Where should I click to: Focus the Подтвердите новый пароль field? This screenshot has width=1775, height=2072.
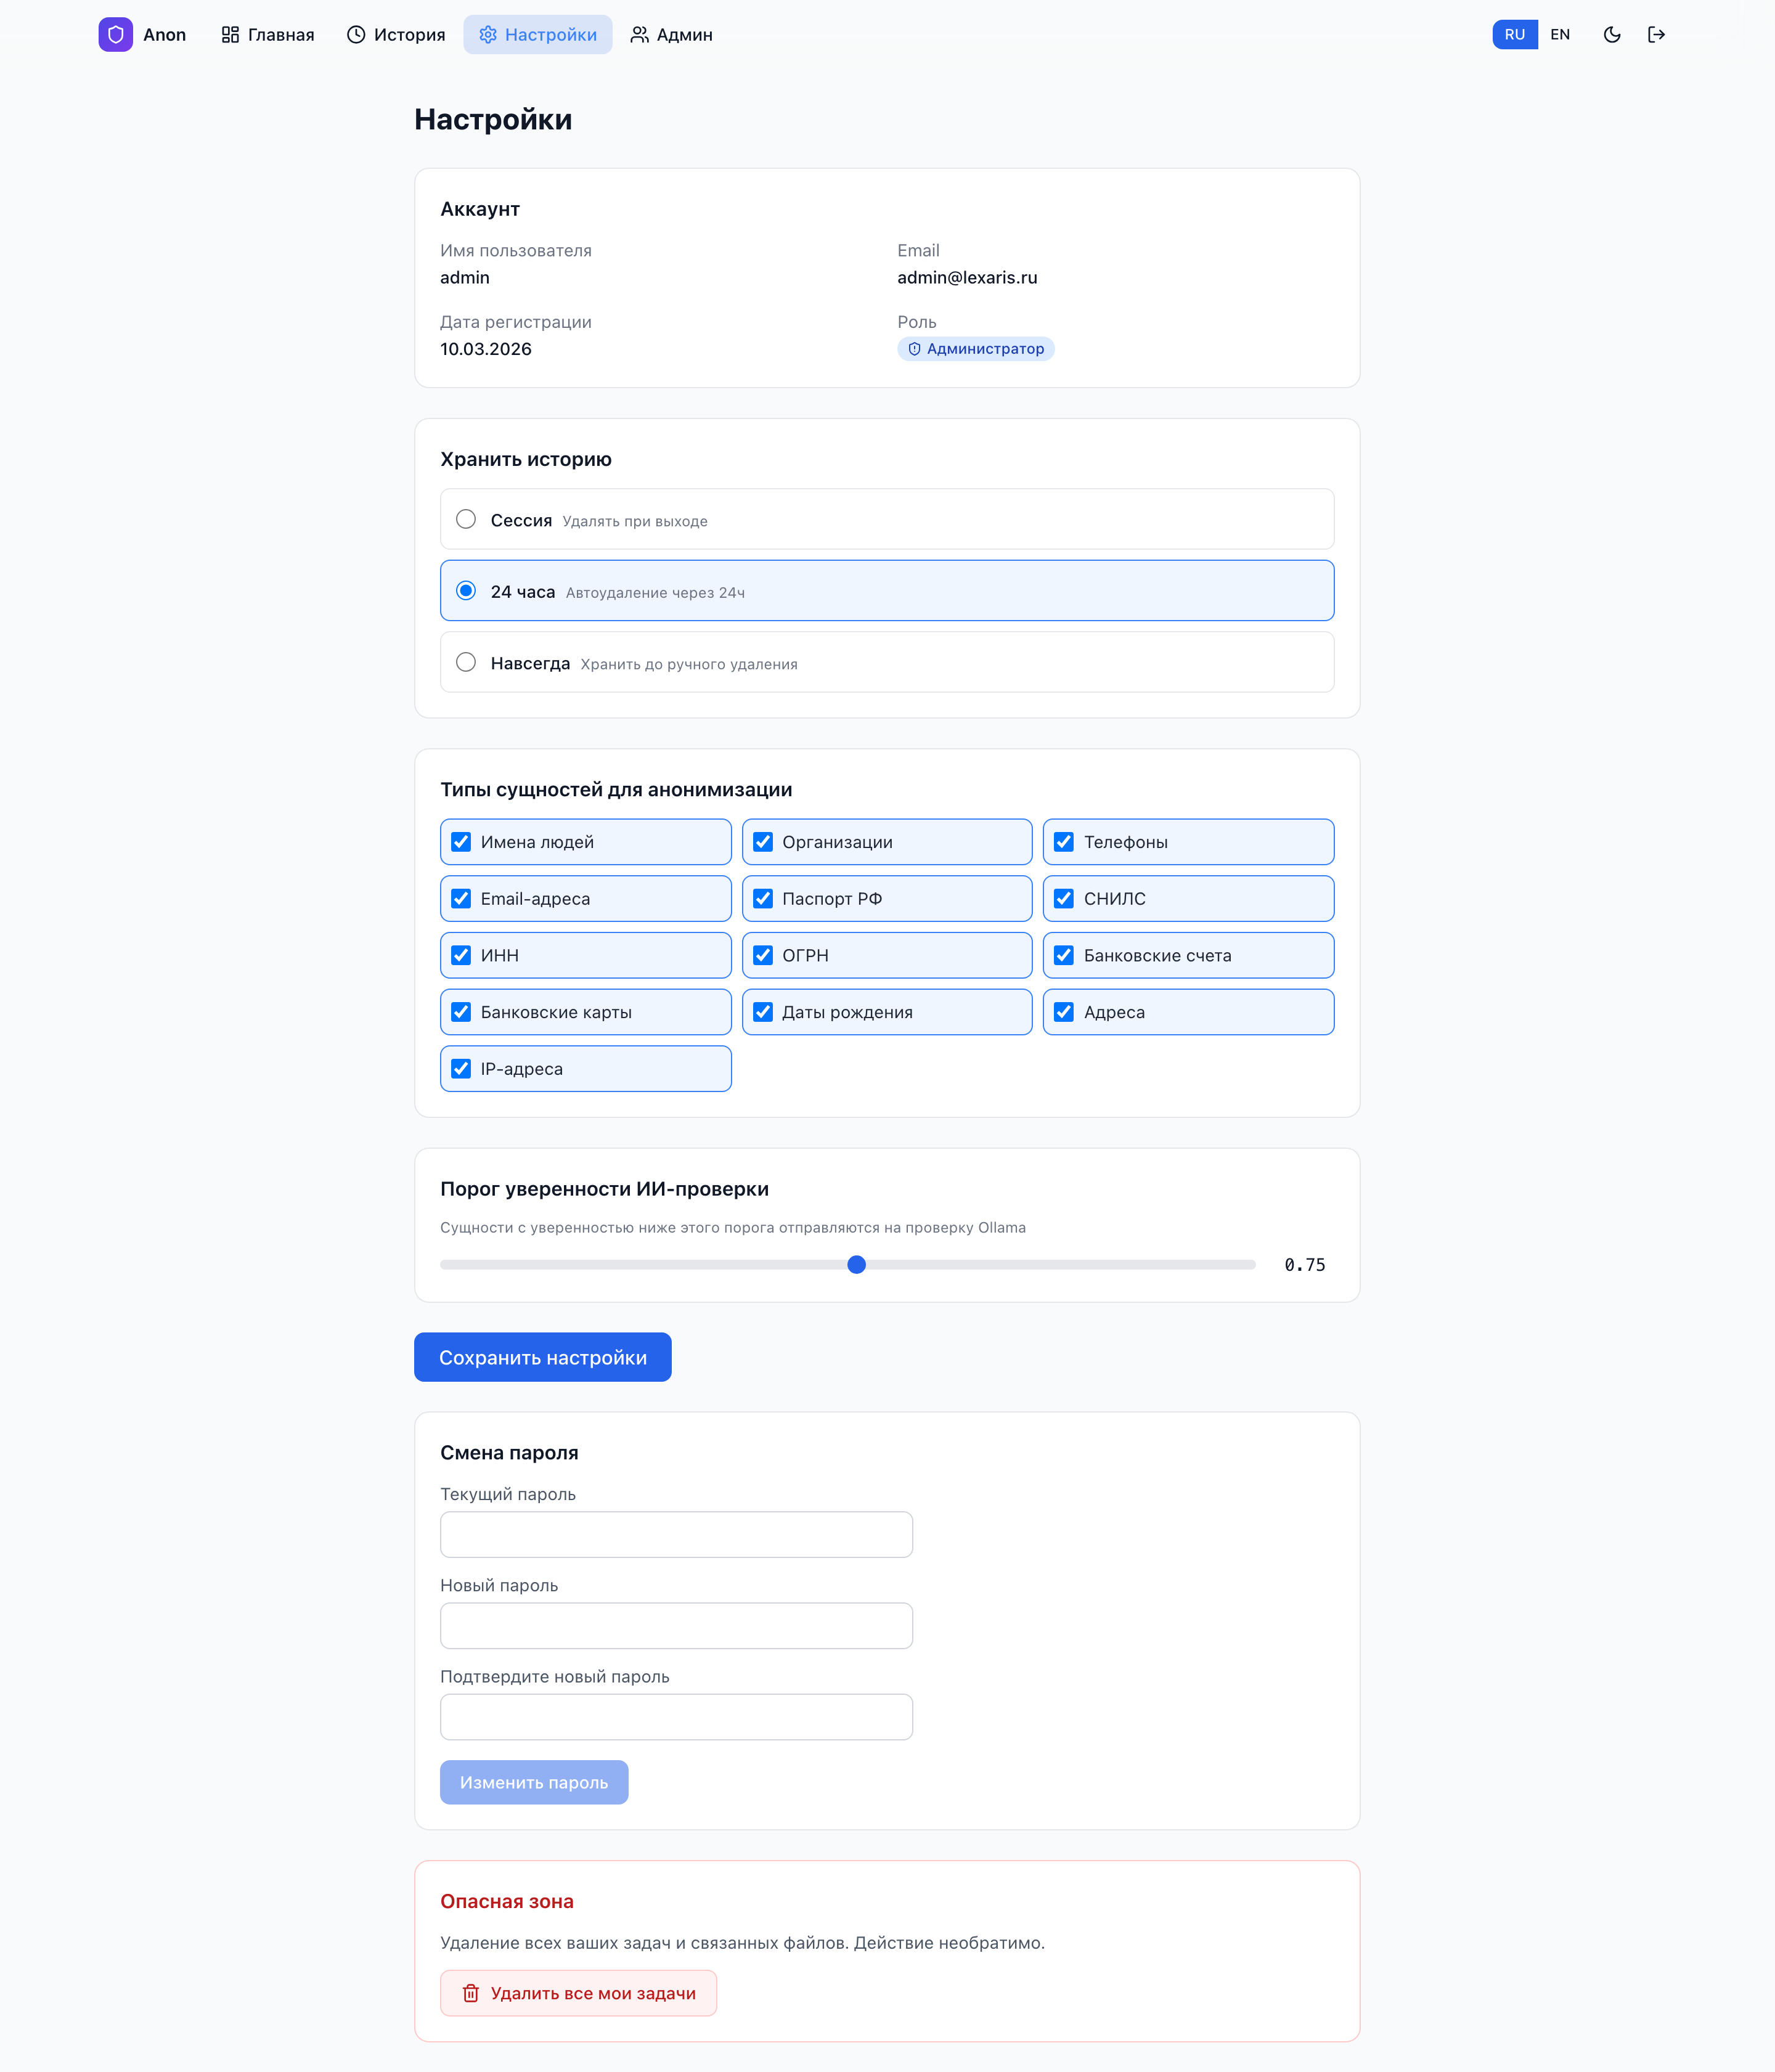click(x=676, y=1717)
